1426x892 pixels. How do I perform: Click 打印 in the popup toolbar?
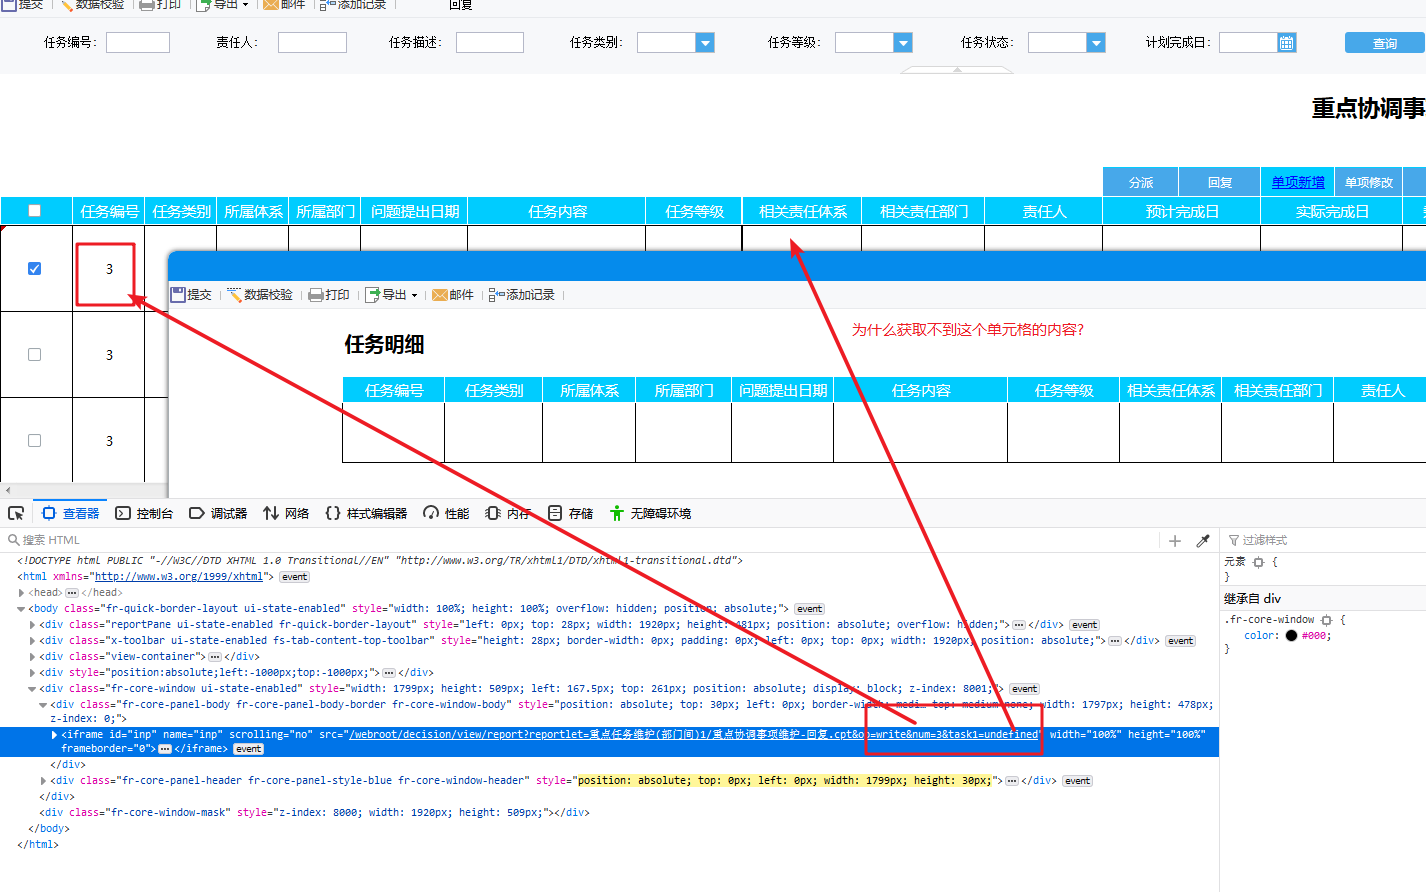click(x=330, y=295)
